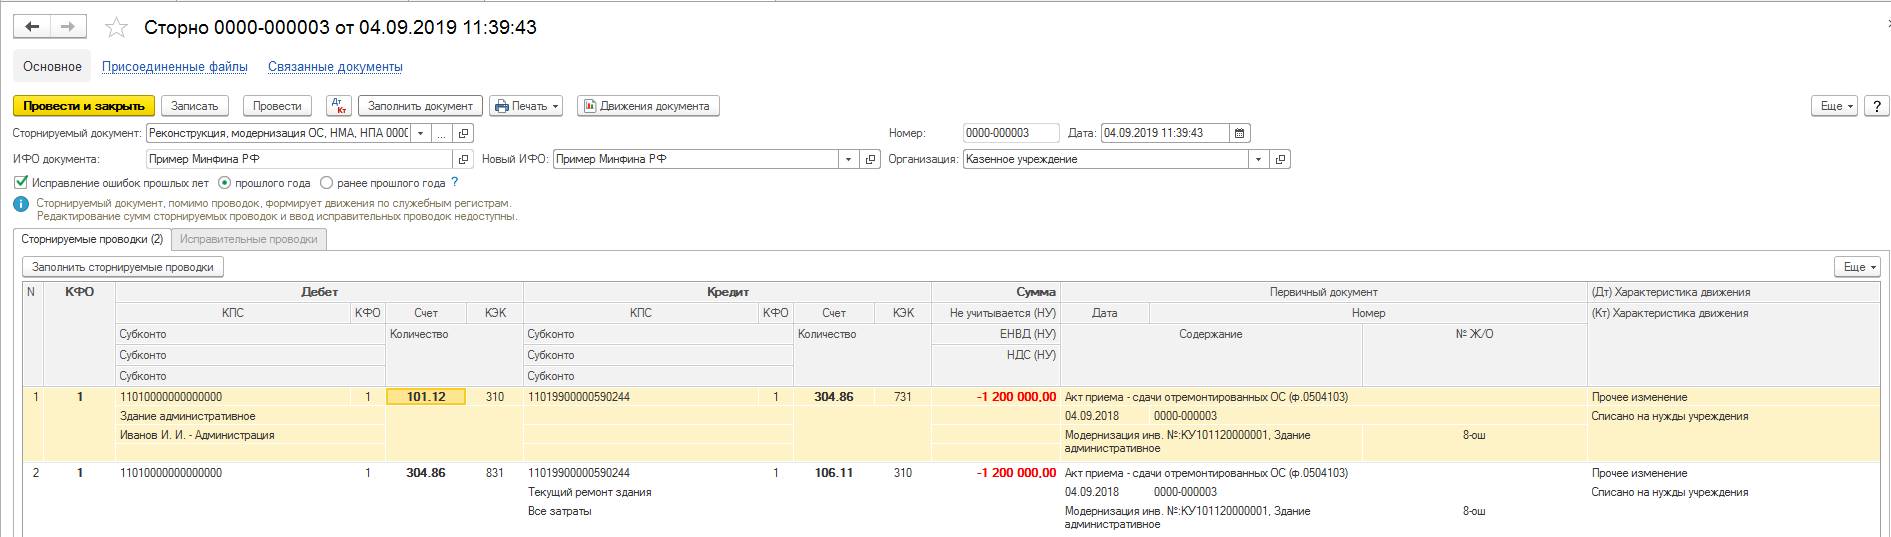Open the Новый ИФО record icon
Viewport: 1891px width, 537px height.
click(871, 159)
